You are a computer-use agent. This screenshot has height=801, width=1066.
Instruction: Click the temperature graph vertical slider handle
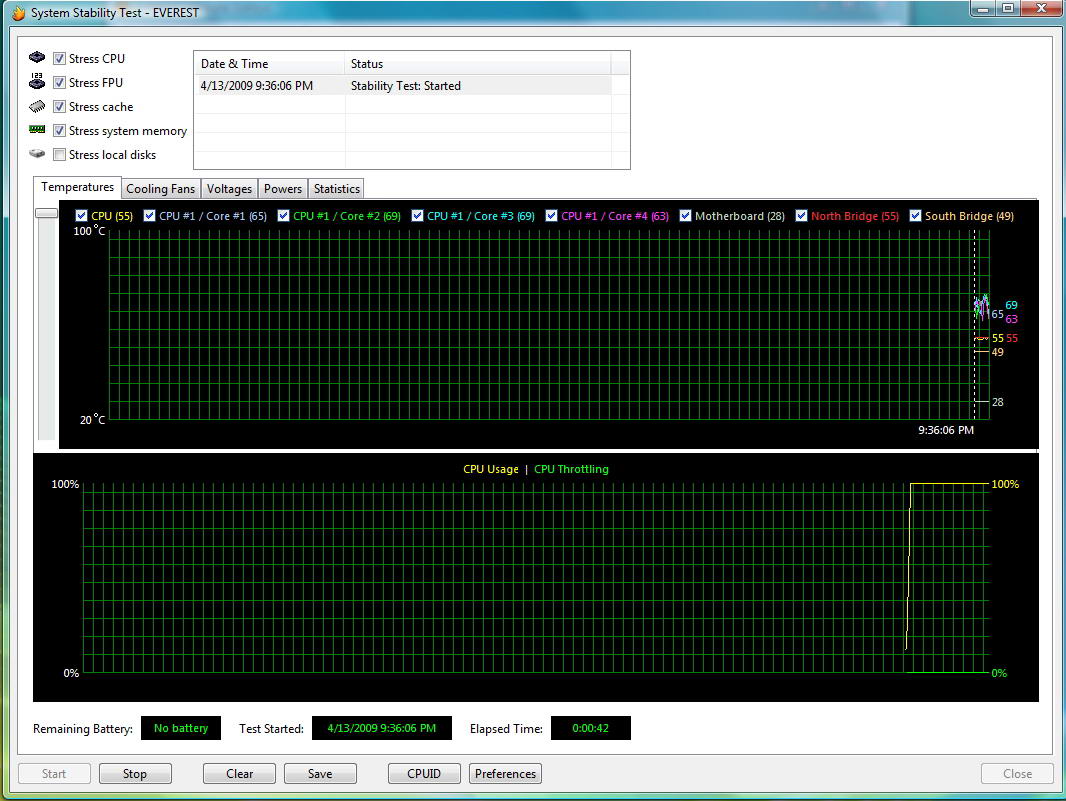46,213
